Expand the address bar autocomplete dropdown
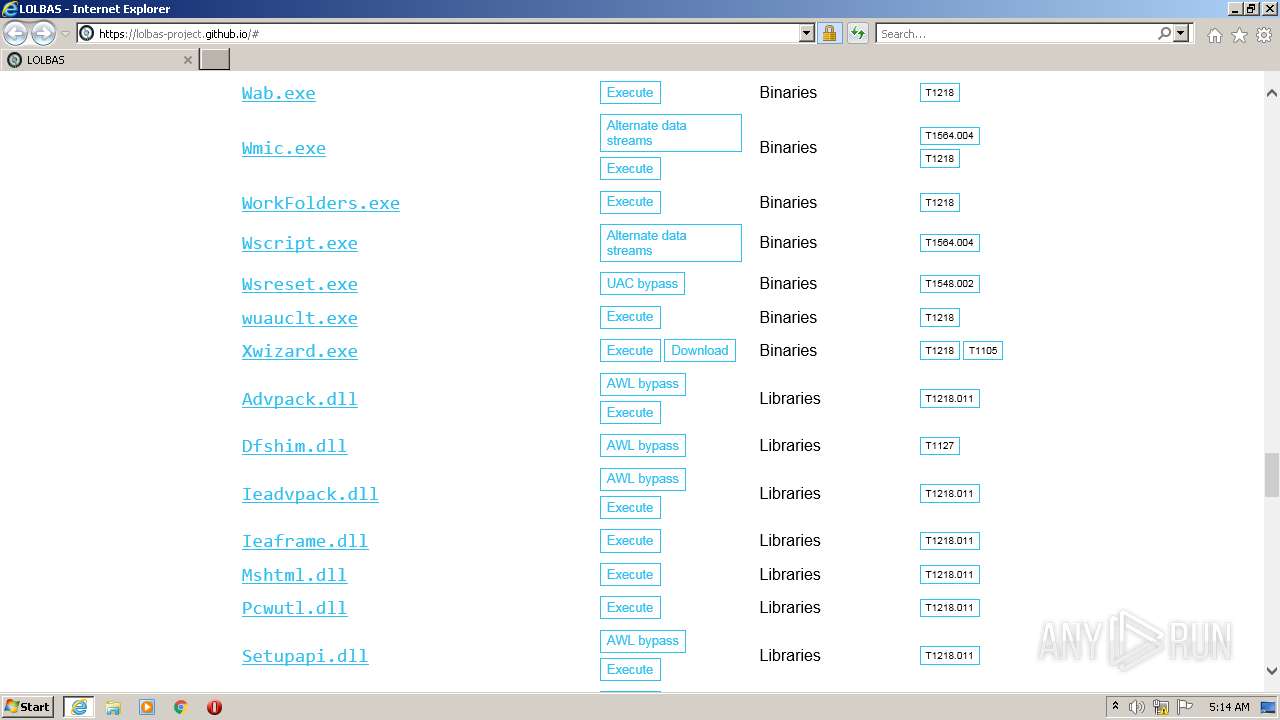Viewport: 1280px width, 720px height. (x=807, y=33)
